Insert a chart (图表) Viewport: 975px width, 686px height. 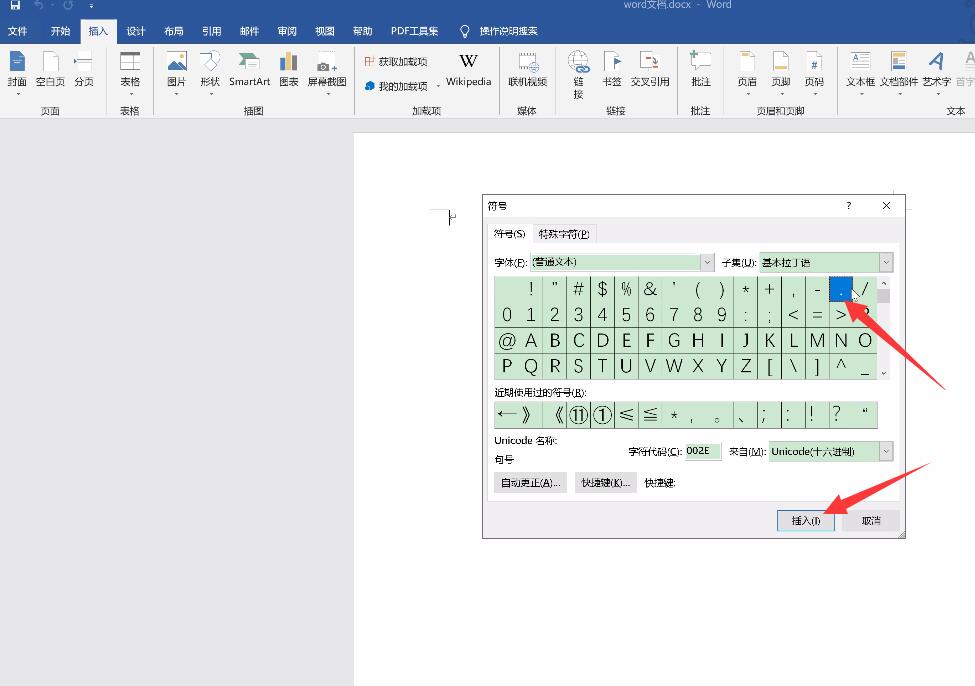pos(289,70)
